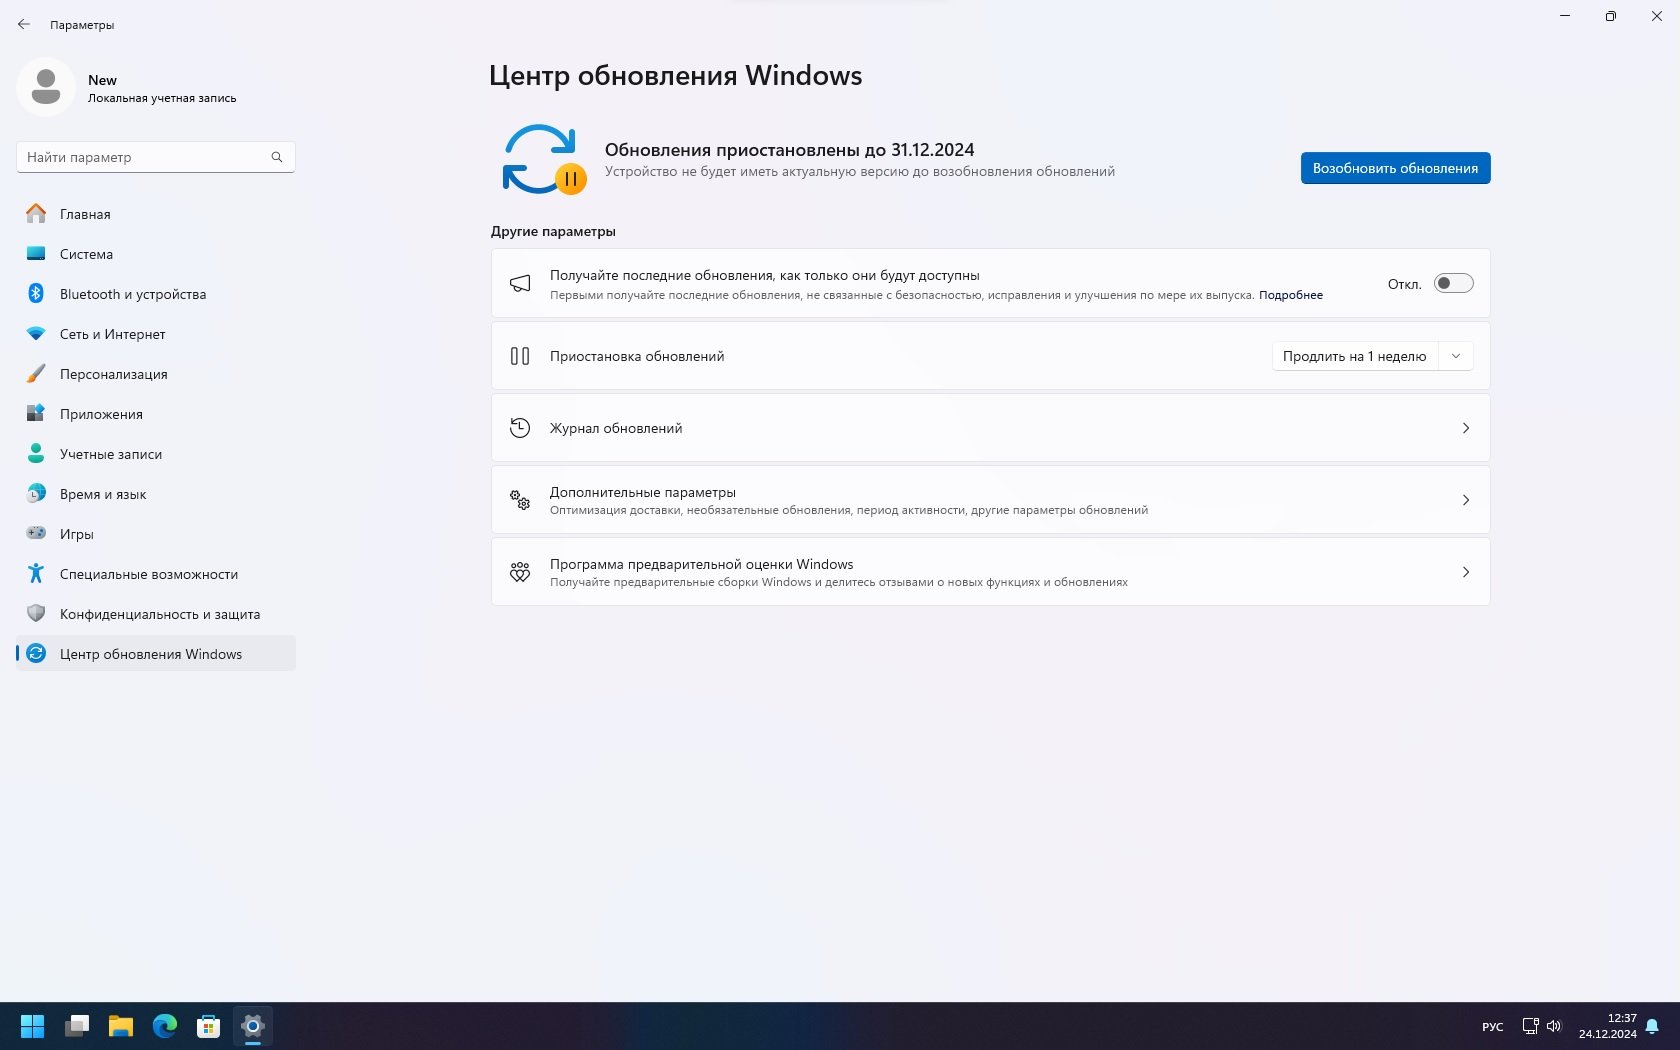Click the Главная home icon in sidebar
The width and height of the screenshot is (1680, 1050).
point(36,213)
